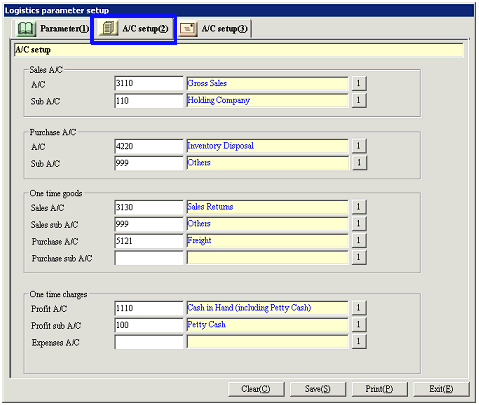Click the open book icon on Parameter(1) tab

click(x=26, y=29)
